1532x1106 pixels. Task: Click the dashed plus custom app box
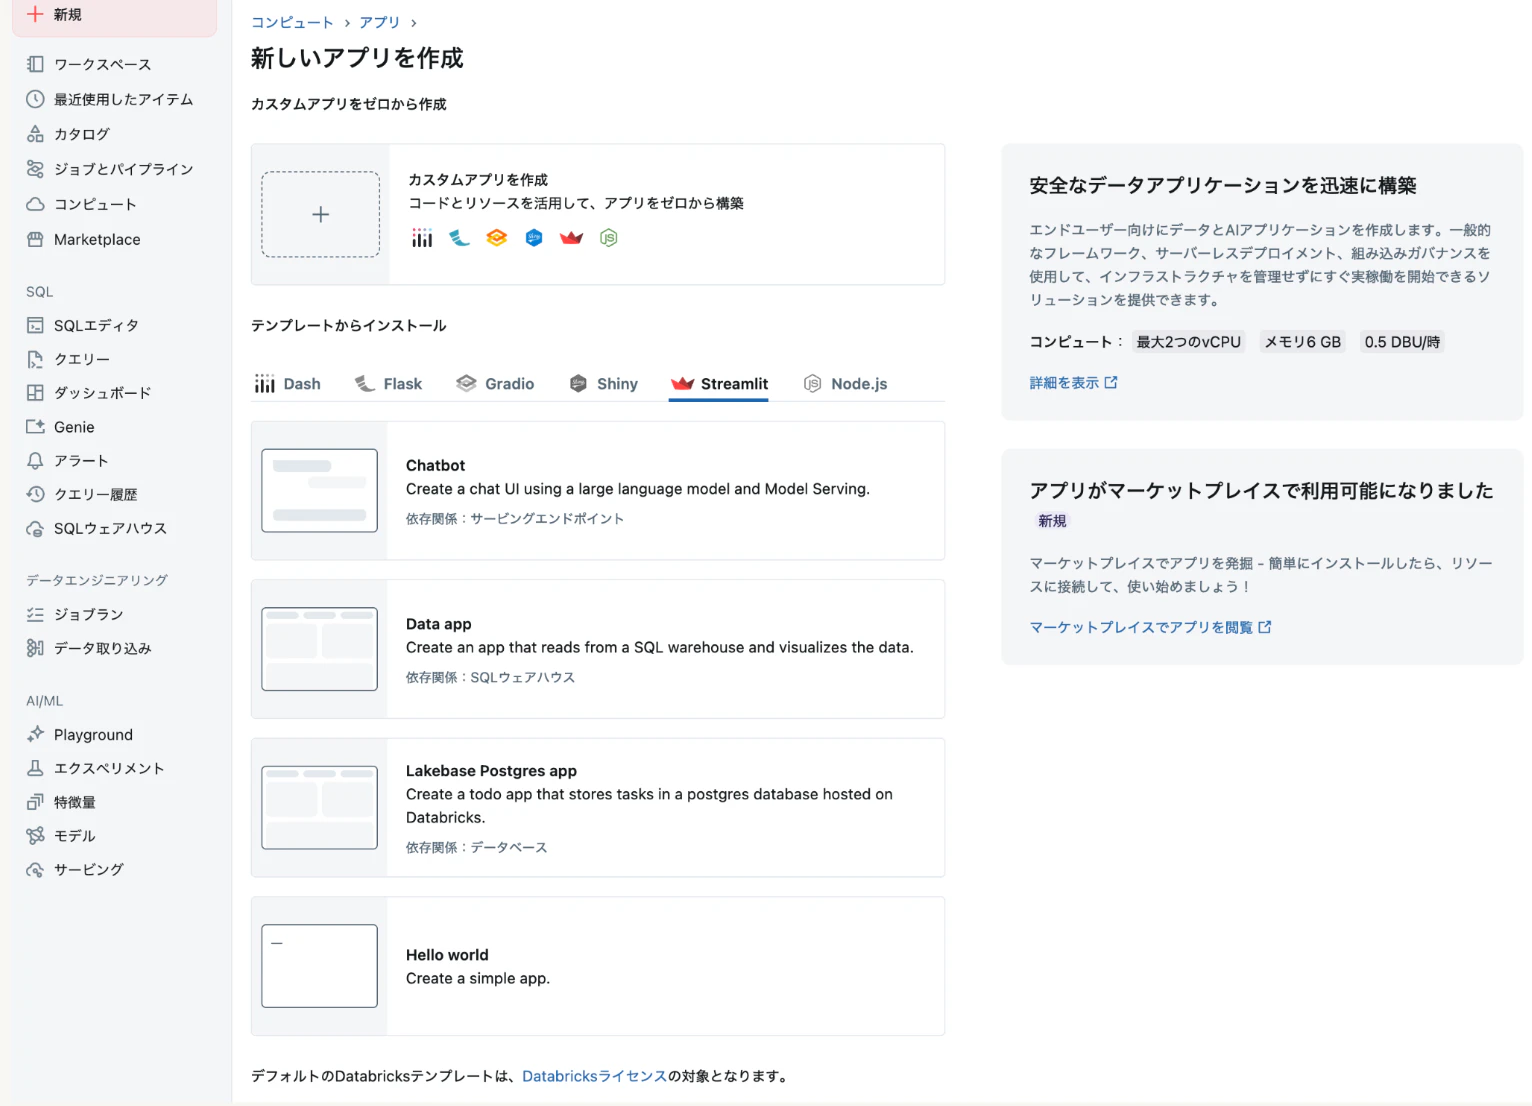320,214
